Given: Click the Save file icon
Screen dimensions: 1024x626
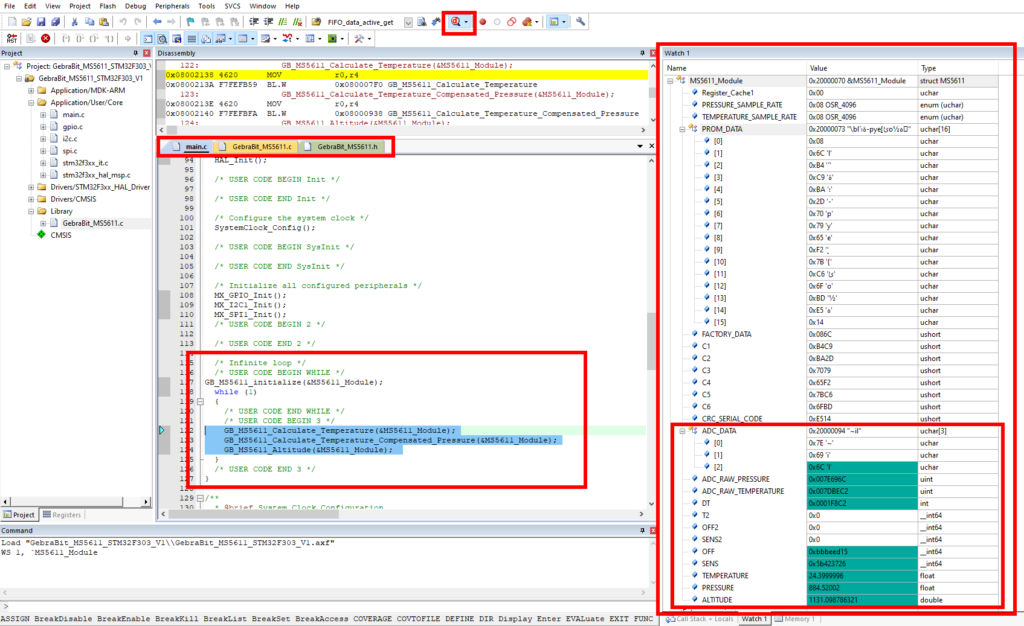Looking at the screenshot, I should [x=41, y=22].
